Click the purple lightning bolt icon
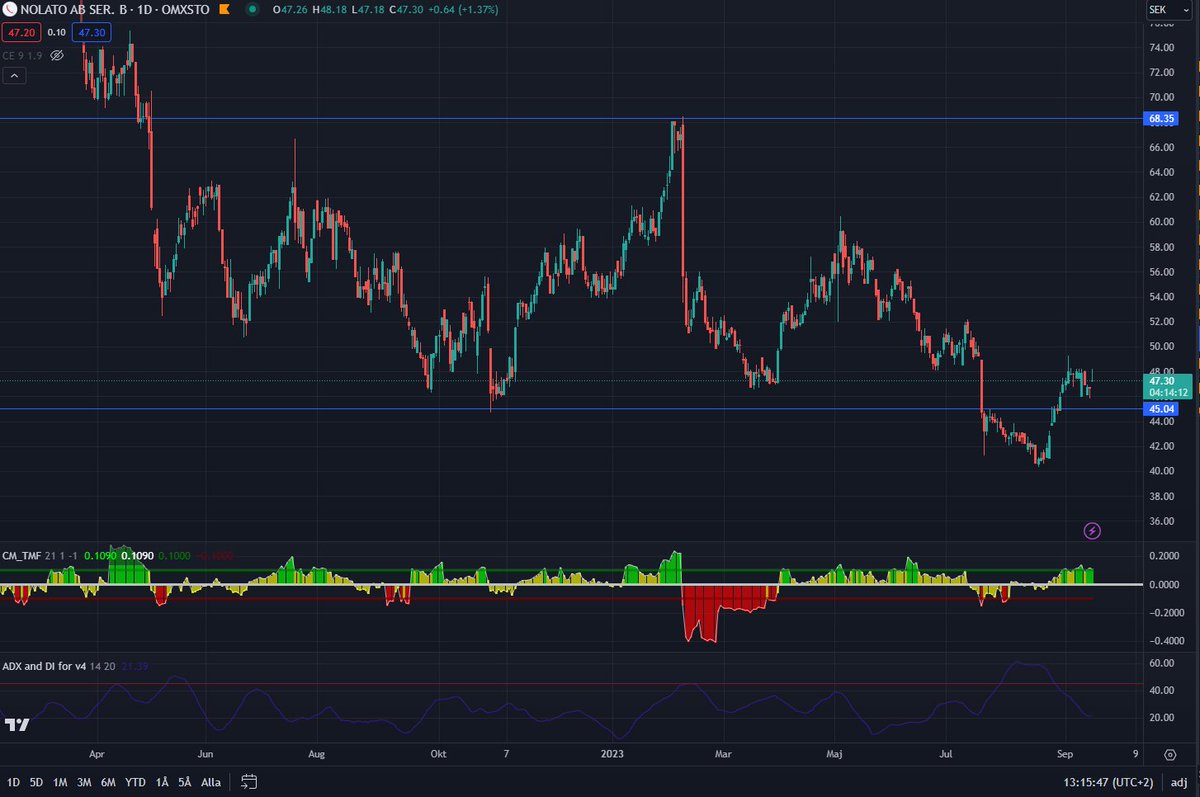 coord(1093,530)
